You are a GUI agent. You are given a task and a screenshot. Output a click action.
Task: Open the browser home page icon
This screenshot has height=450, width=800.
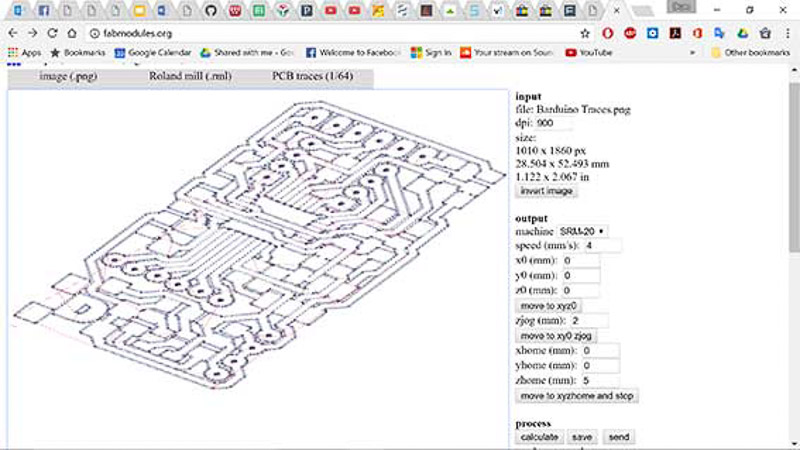pos(72,33)
